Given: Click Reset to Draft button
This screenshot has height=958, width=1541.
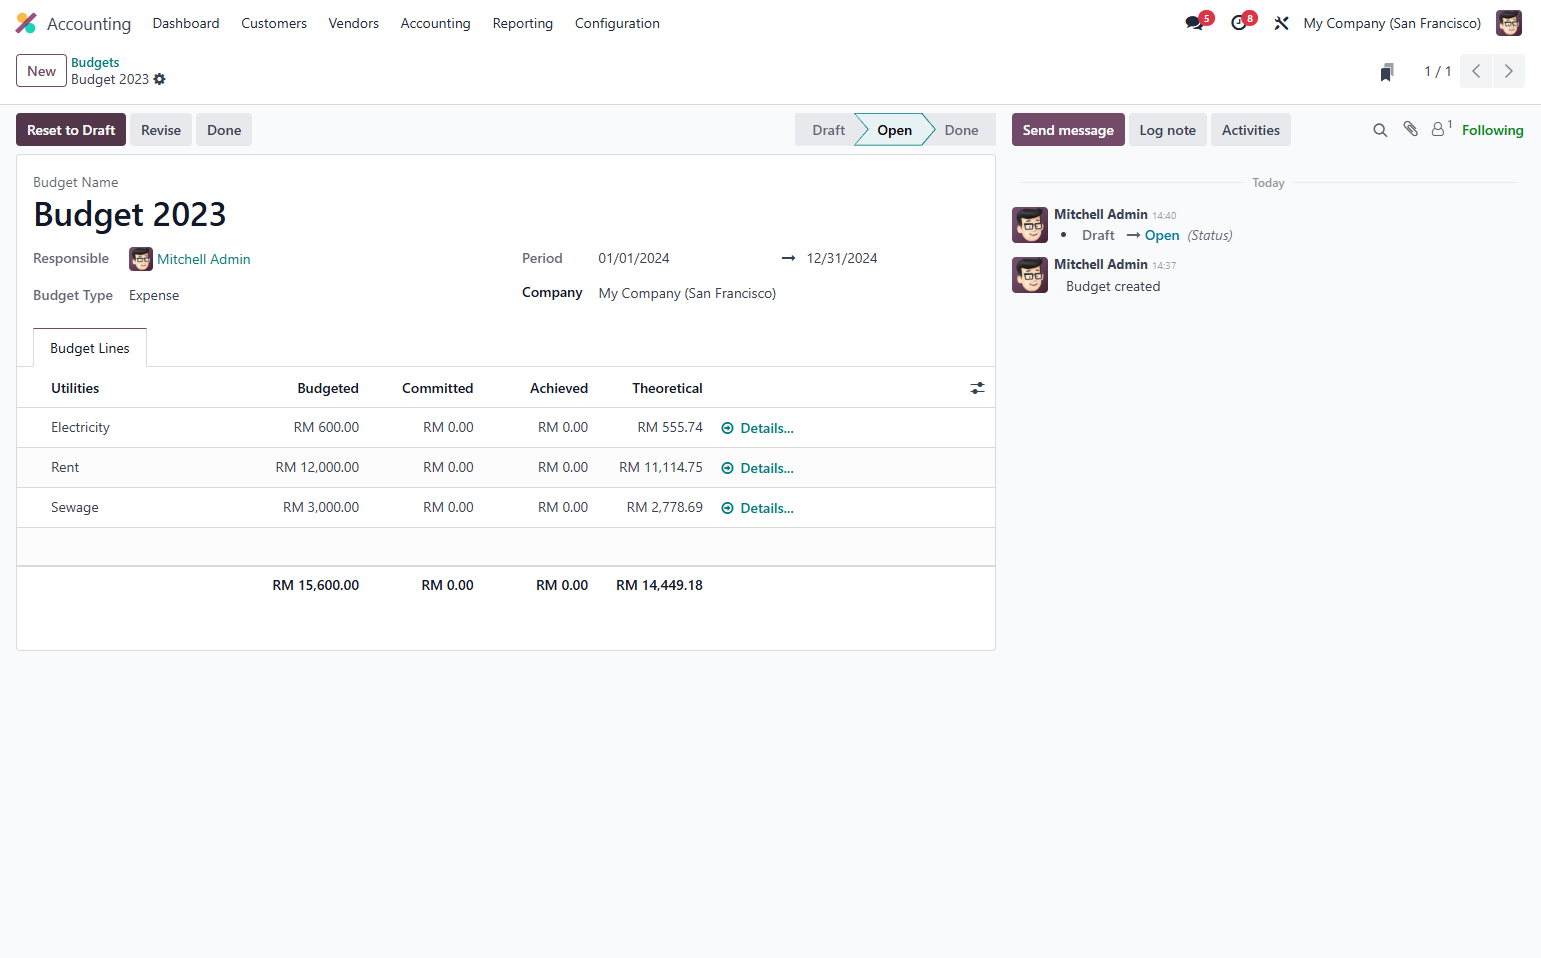Looking at the screenshot, I should [71, 130].
